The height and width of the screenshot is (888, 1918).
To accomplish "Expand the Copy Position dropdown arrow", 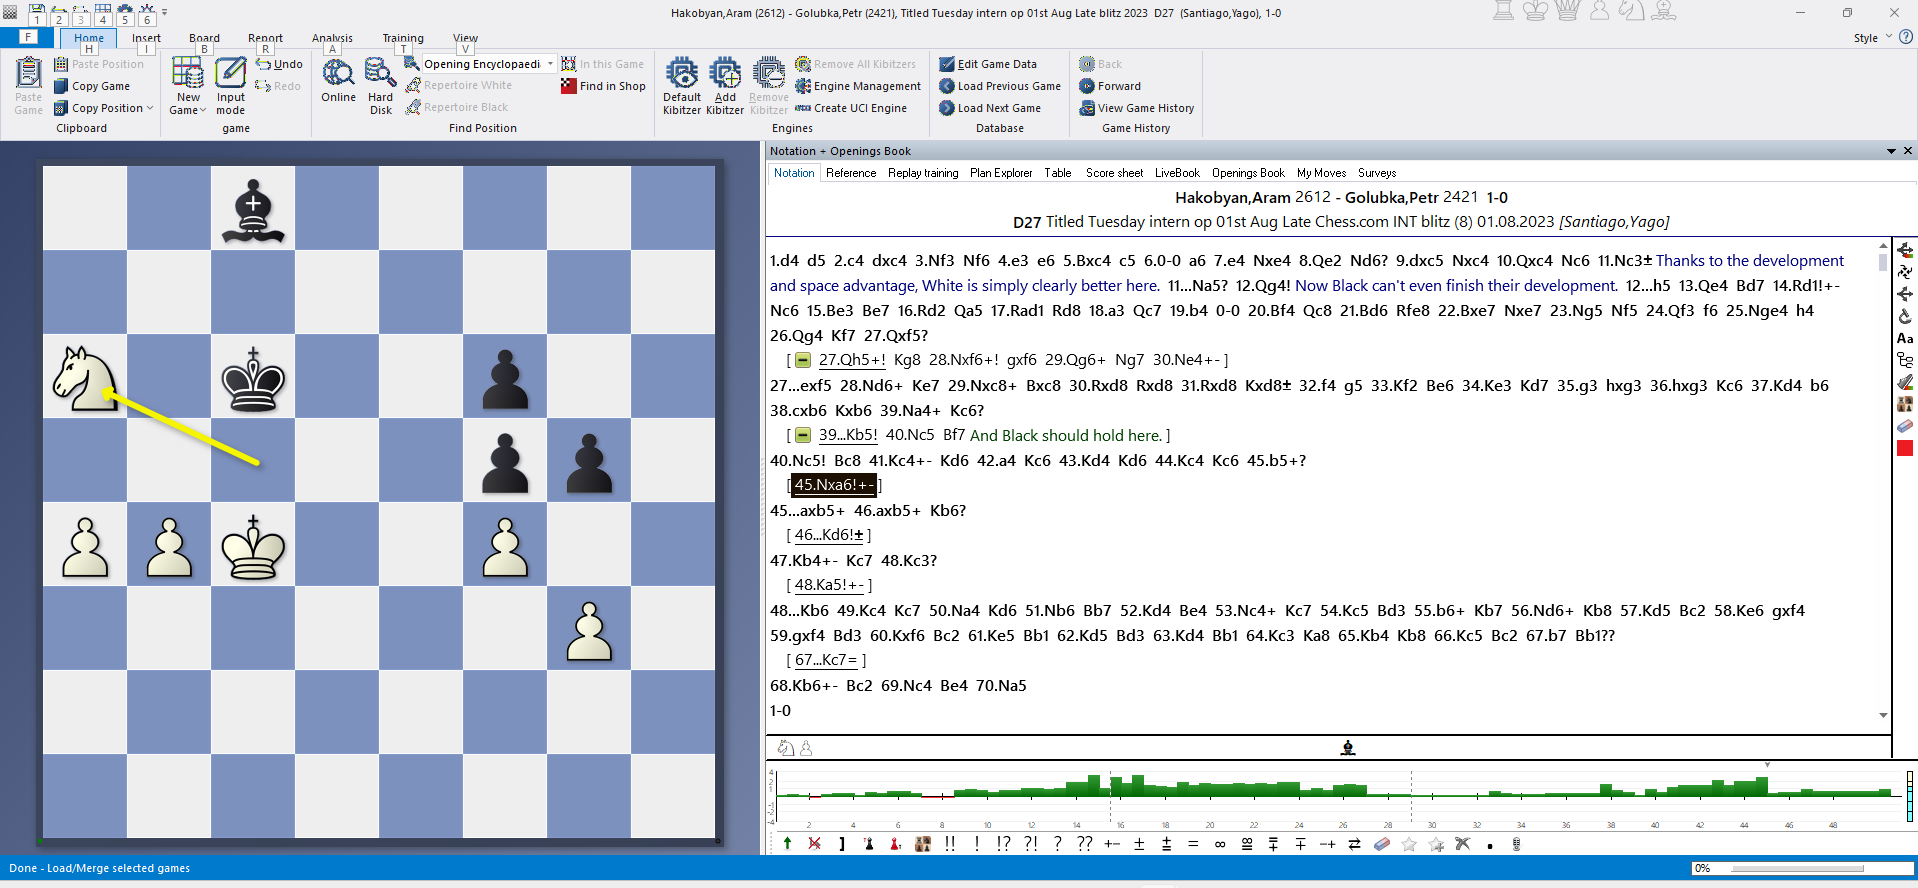I will point(150,108).
